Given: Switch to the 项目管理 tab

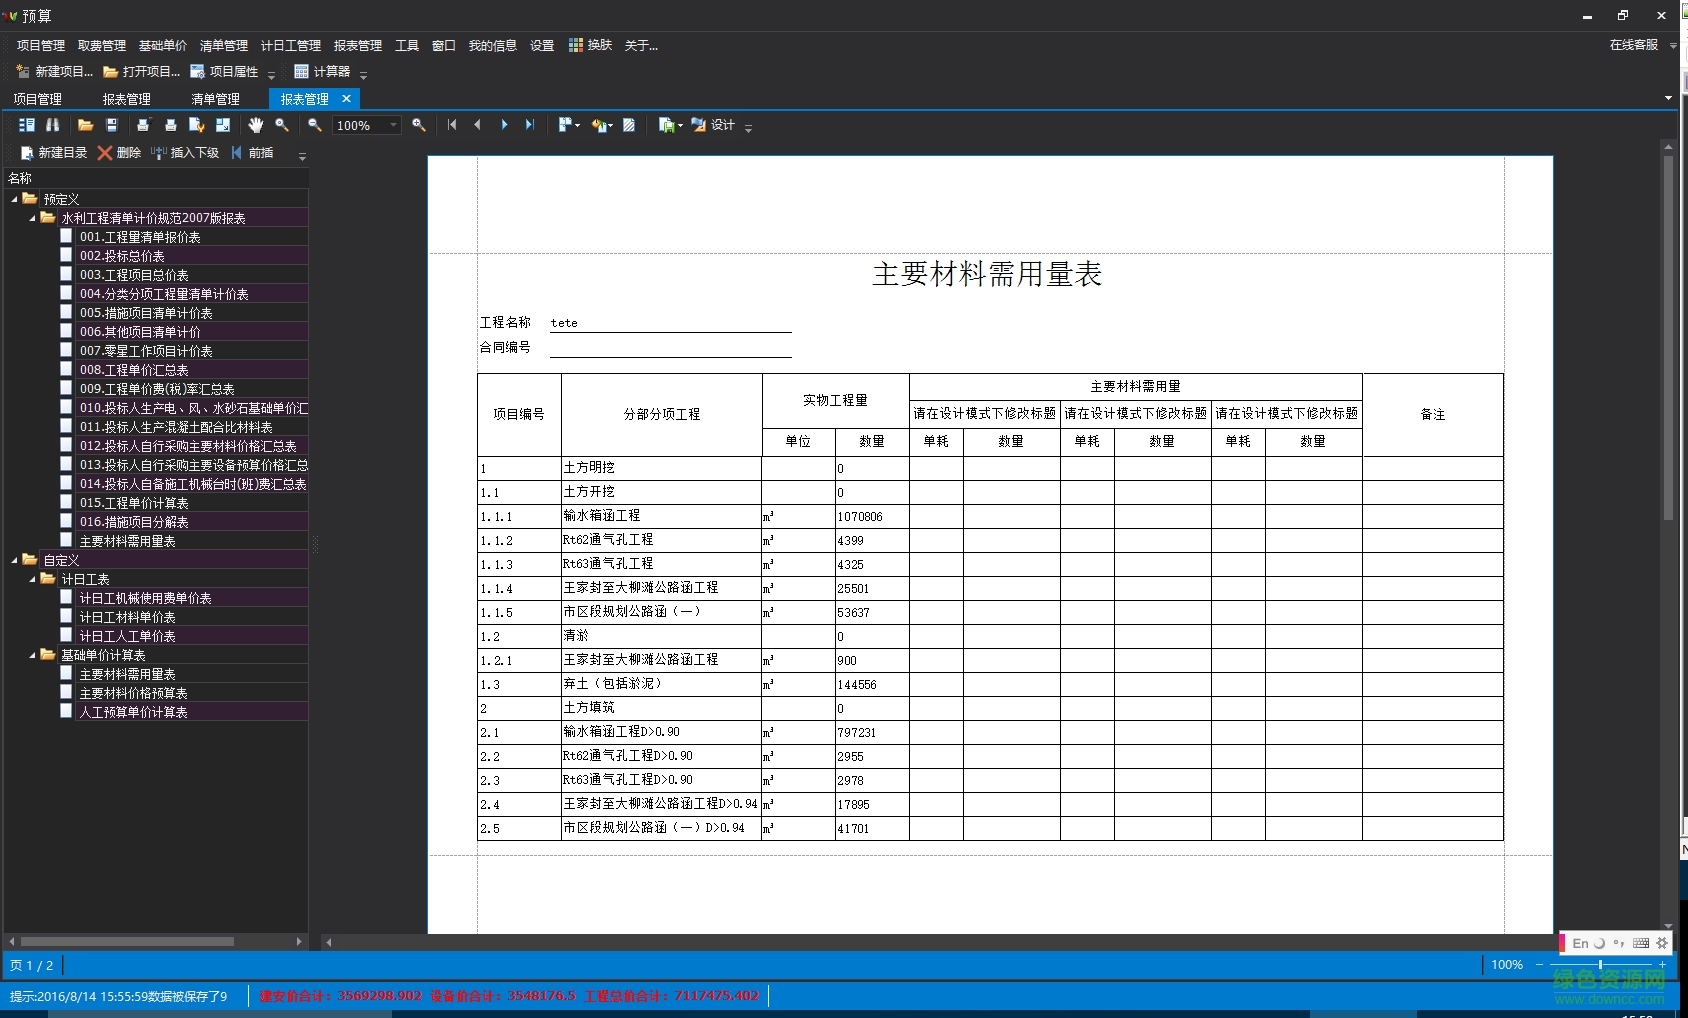Looking at the screenshot, I should point(37,99).
